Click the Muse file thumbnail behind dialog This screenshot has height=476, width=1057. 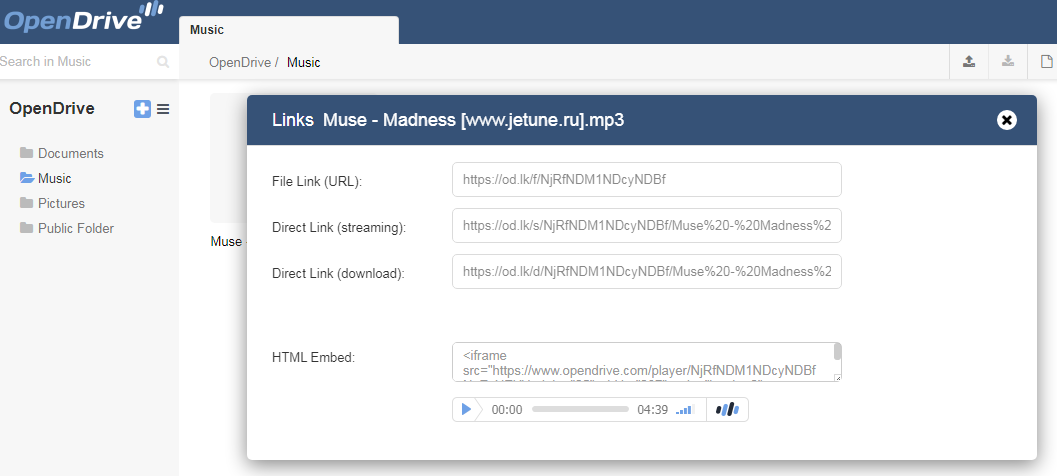point(229,158)
